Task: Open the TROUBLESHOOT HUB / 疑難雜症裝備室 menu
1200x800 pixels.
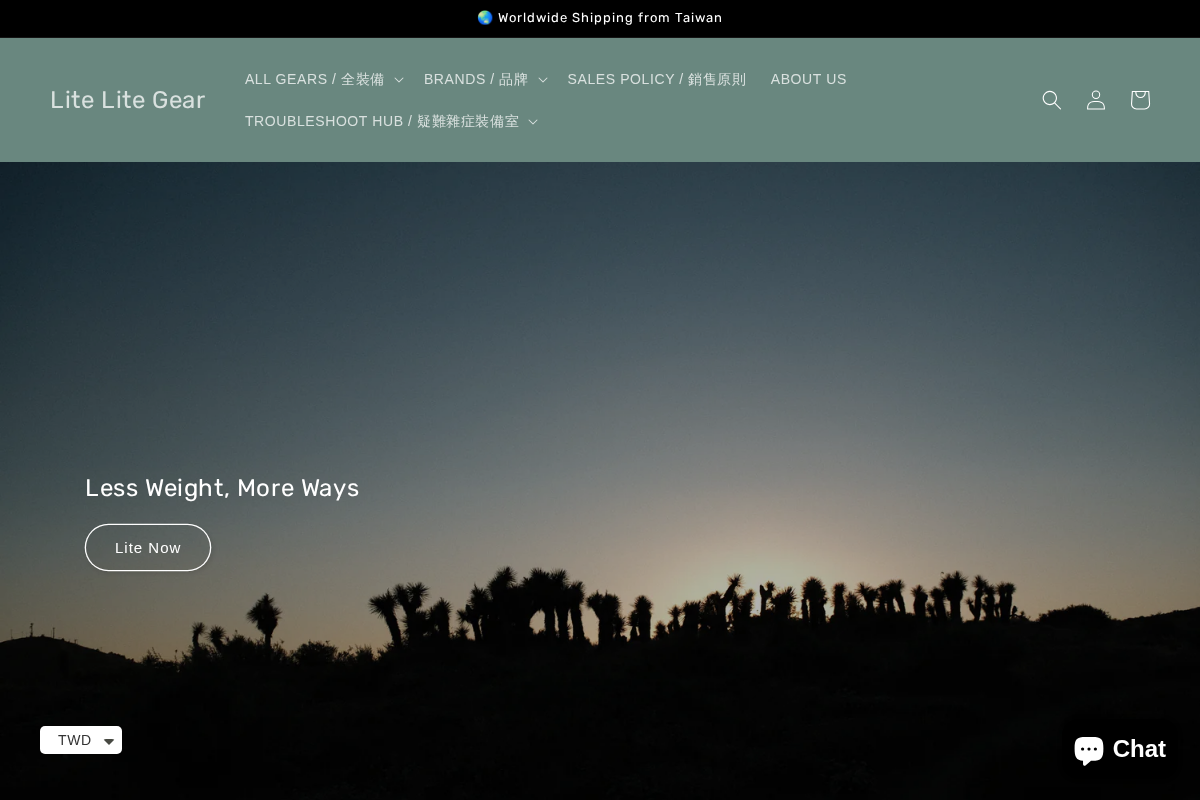Action: [383, 121]
